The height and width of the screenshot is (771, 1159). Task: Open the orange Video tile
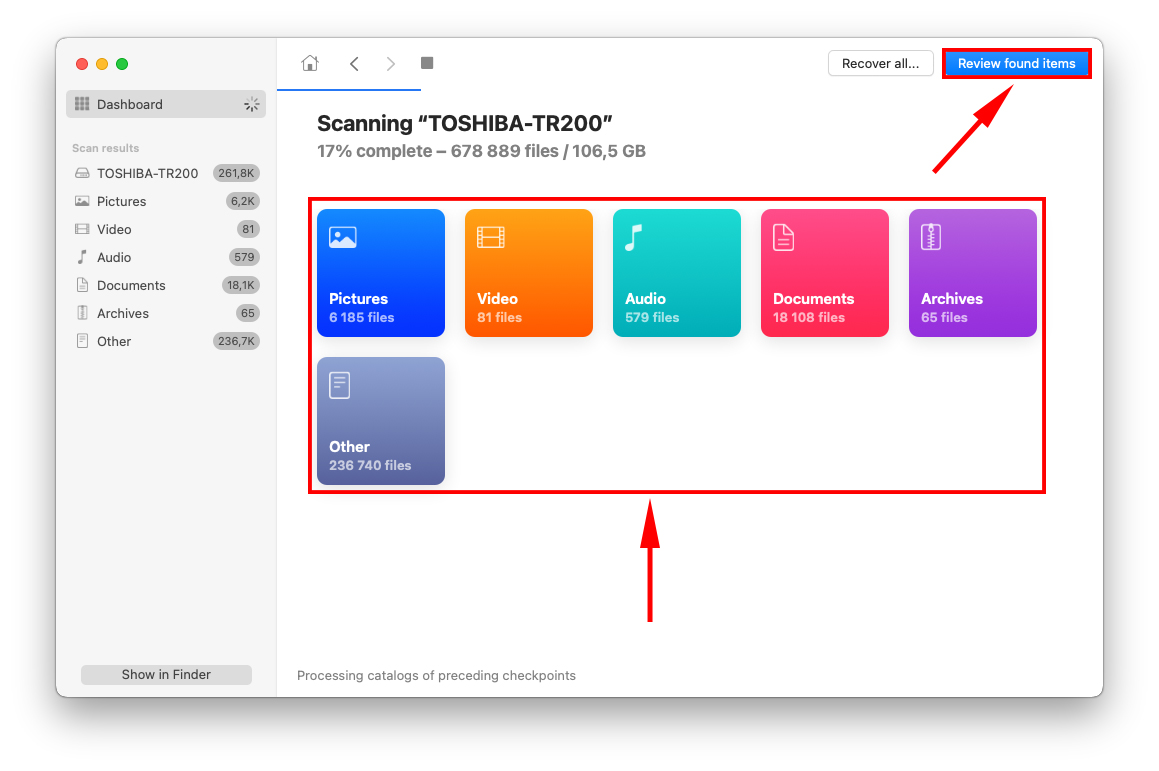528,273
